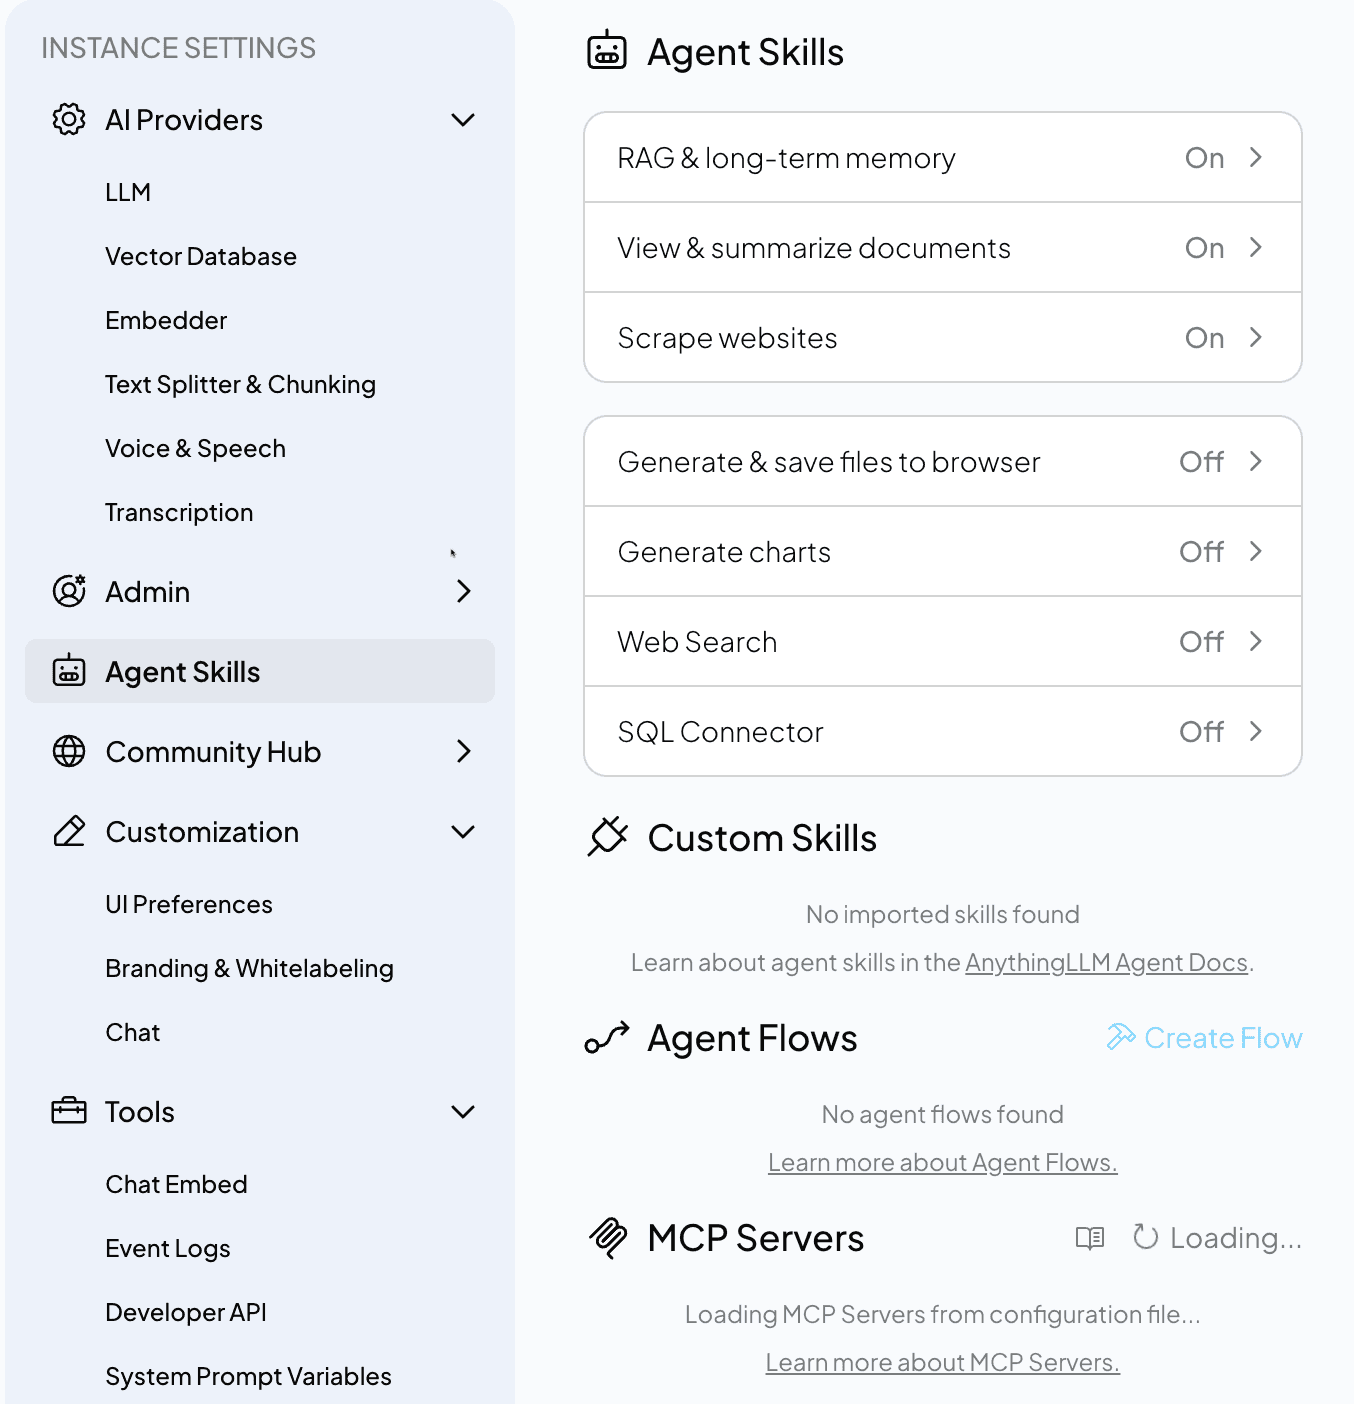Click the Create Flow button
Image resolution: width=1354 pixels, height=1404 pixels.
click(x=1204, y=1038)
